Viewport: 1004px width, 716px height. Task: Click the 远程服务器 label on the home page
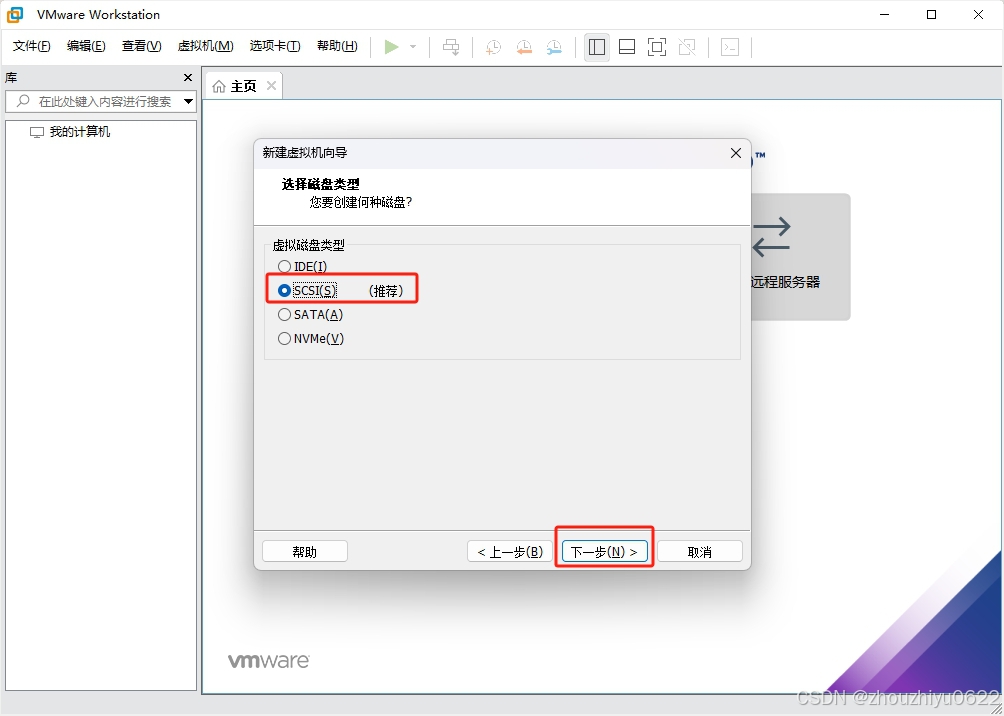tap(786, 282)
